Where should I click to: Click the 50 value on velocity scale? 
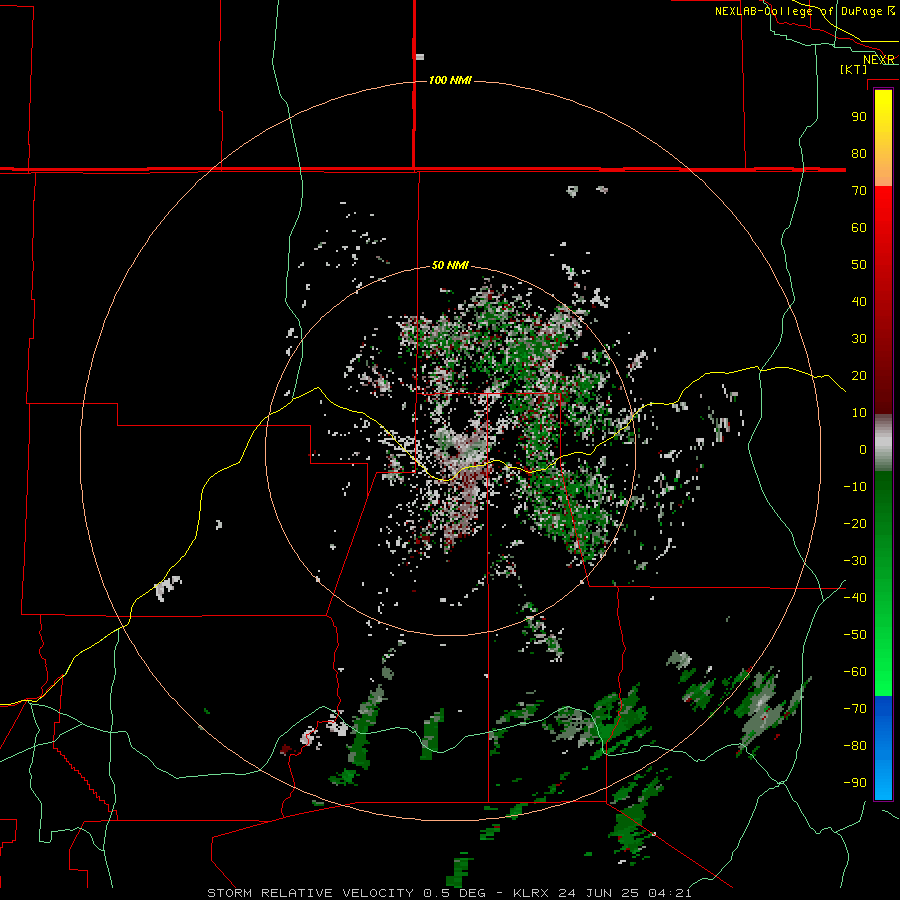pos(859,265)
